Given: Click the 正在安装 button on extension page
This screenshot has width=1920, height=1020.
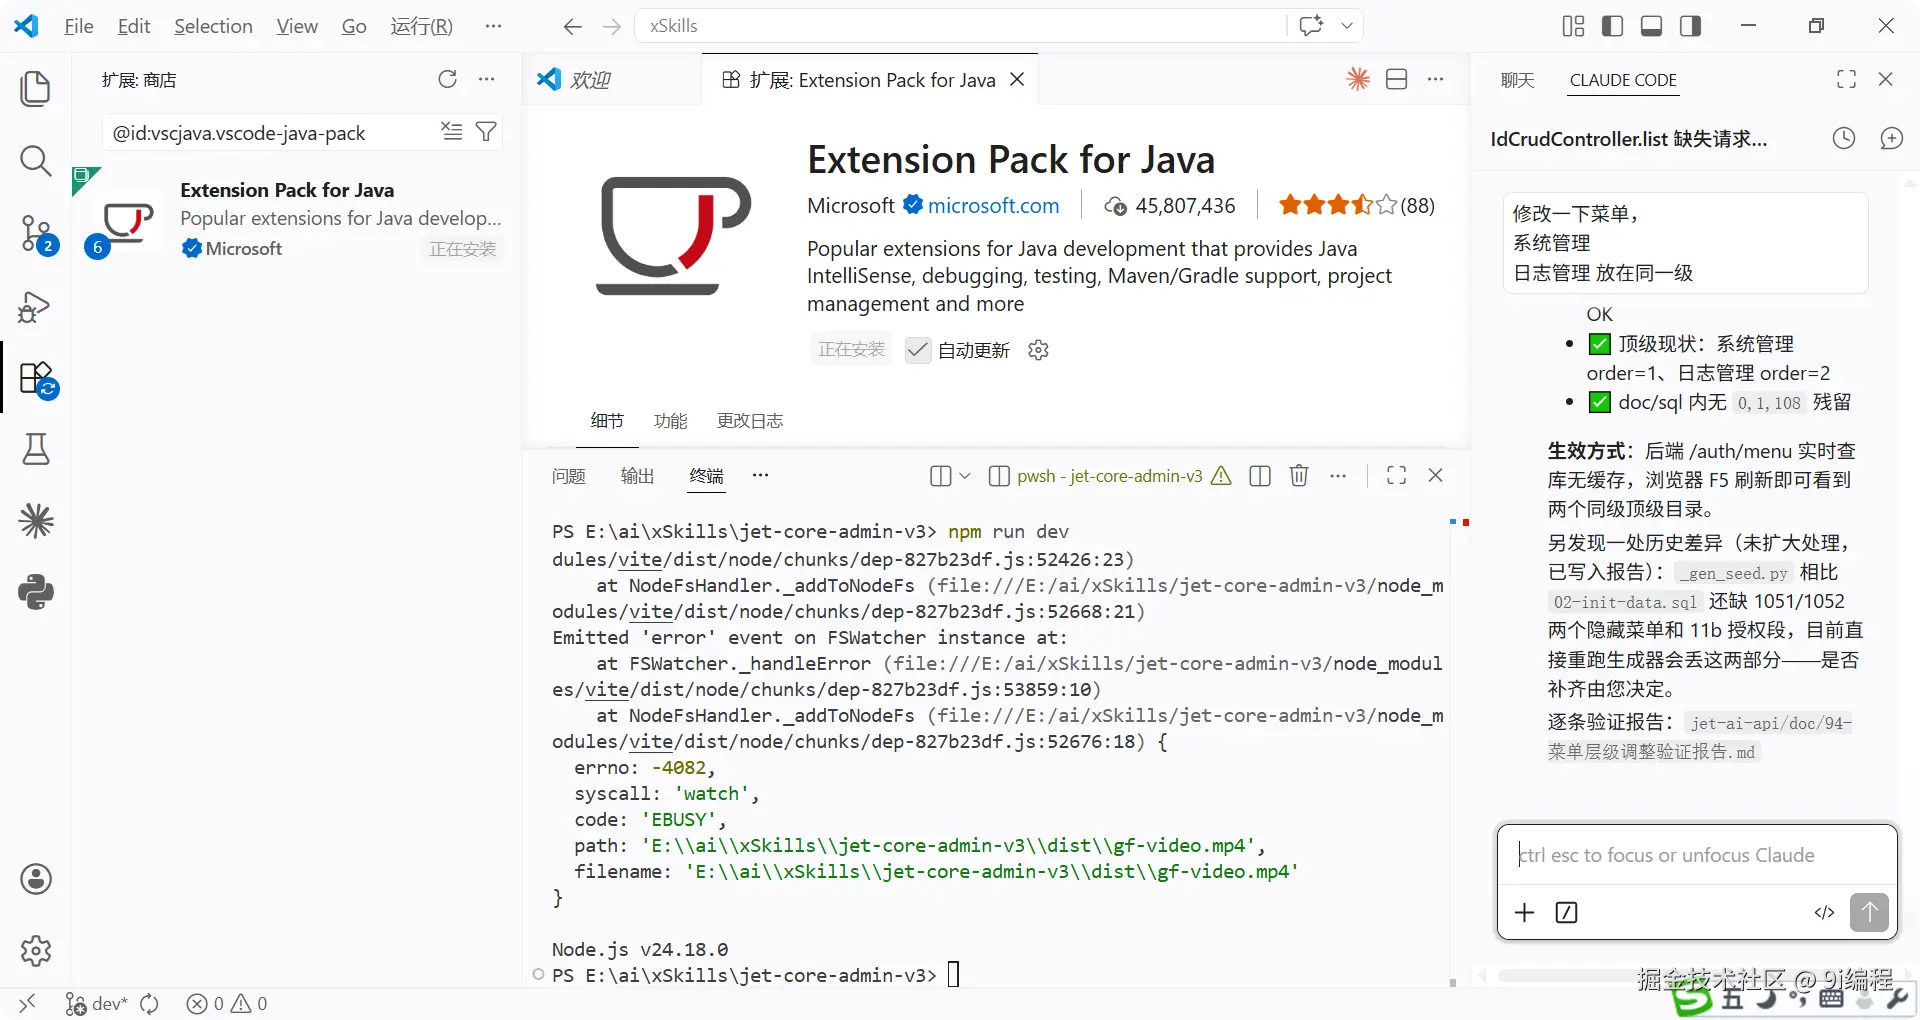Looking at the screenshot, I should (851, 350).
